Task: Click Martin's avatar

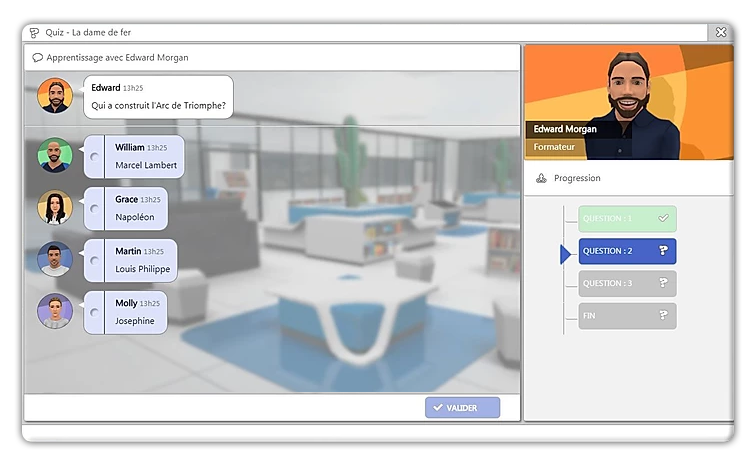Action: pyautogui.click(x=55, y=259)
